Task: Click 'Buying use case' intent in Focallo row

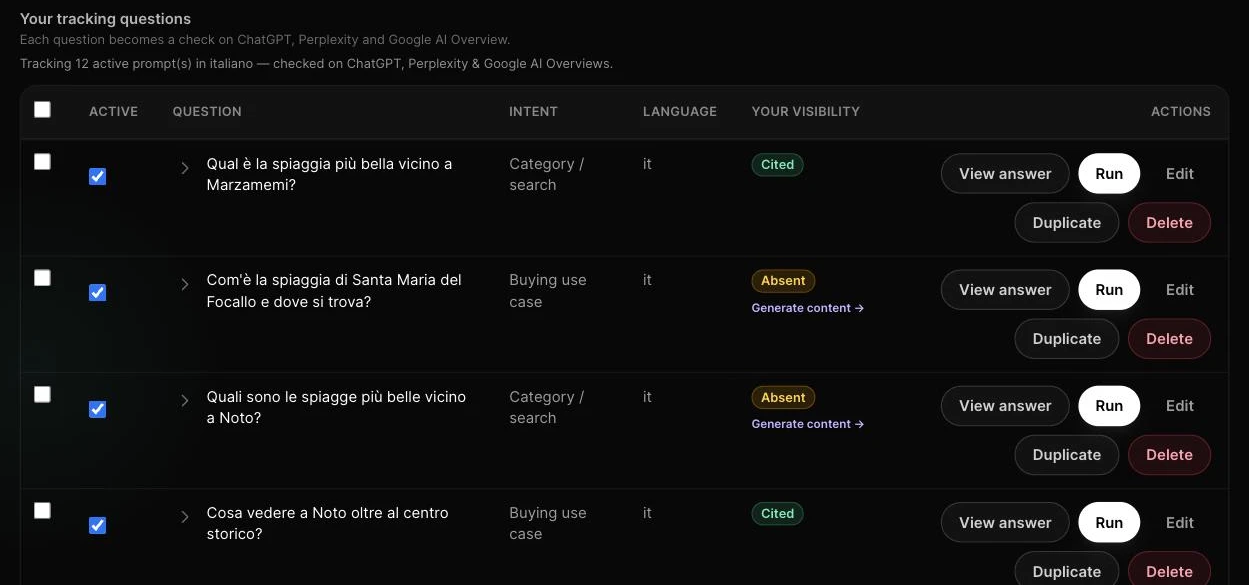Action: pos(547,291)
